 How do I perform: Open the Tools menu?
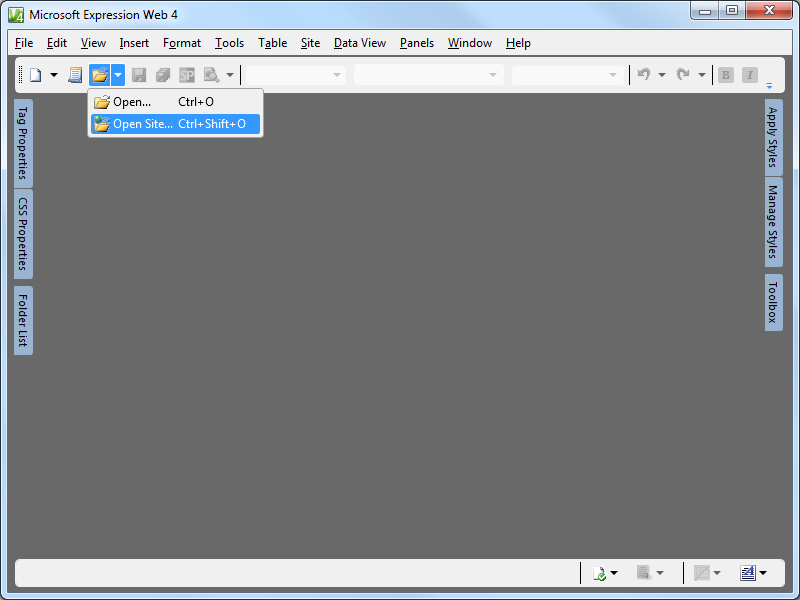coord(230,43)
